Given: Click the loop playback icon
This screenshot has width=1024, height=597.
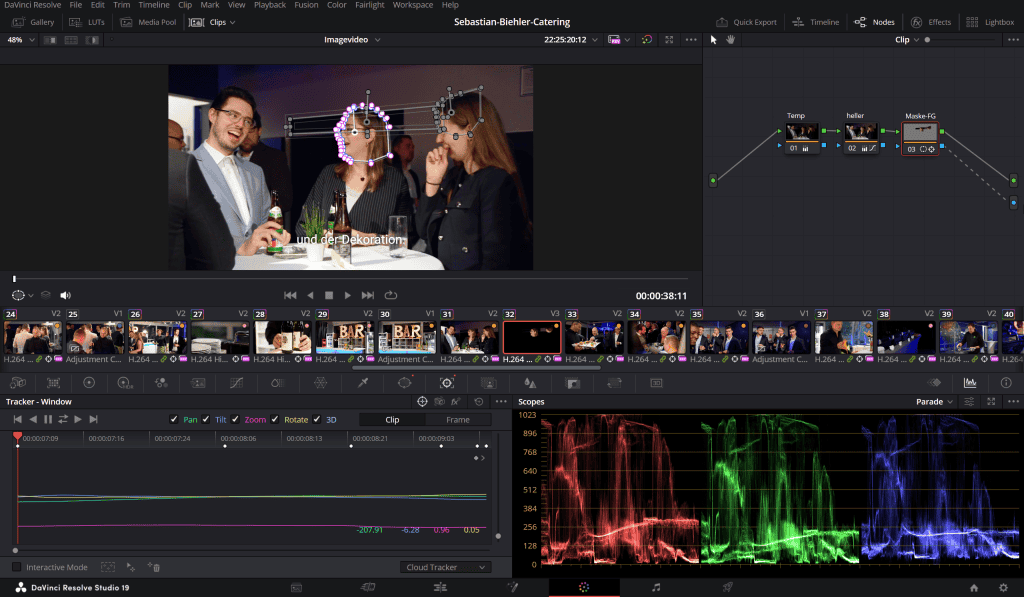Looking at the screenshot, I should click(x=391, y=295).
